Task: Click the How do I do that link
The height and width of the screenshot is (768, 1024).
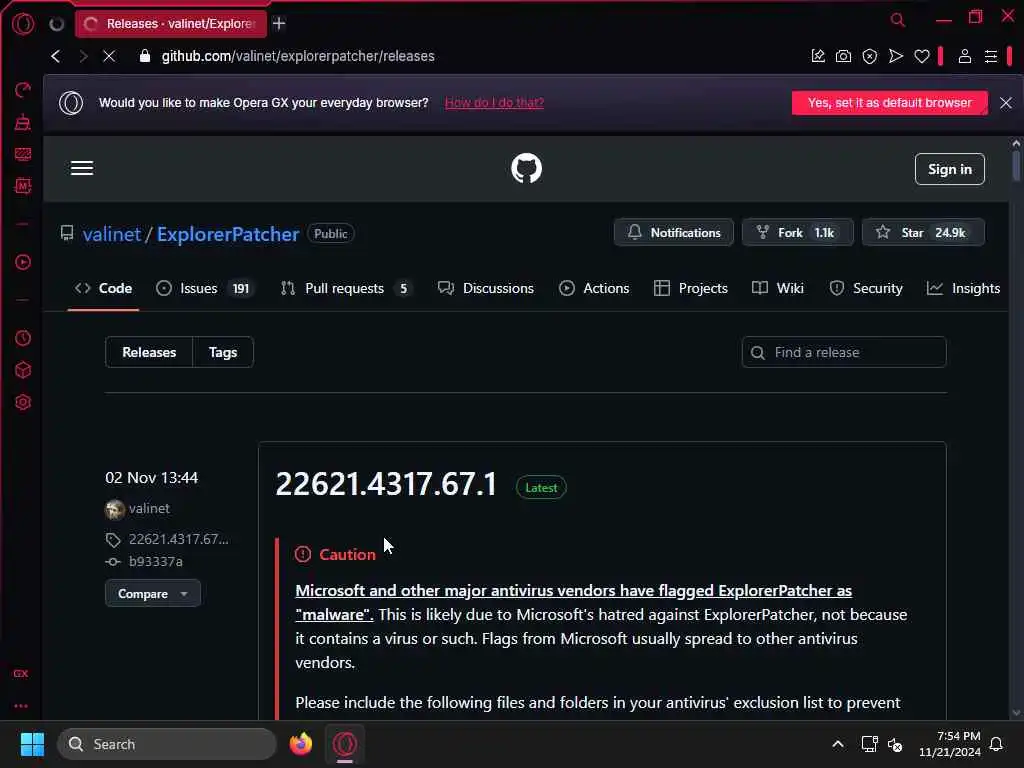Action: 494,103
